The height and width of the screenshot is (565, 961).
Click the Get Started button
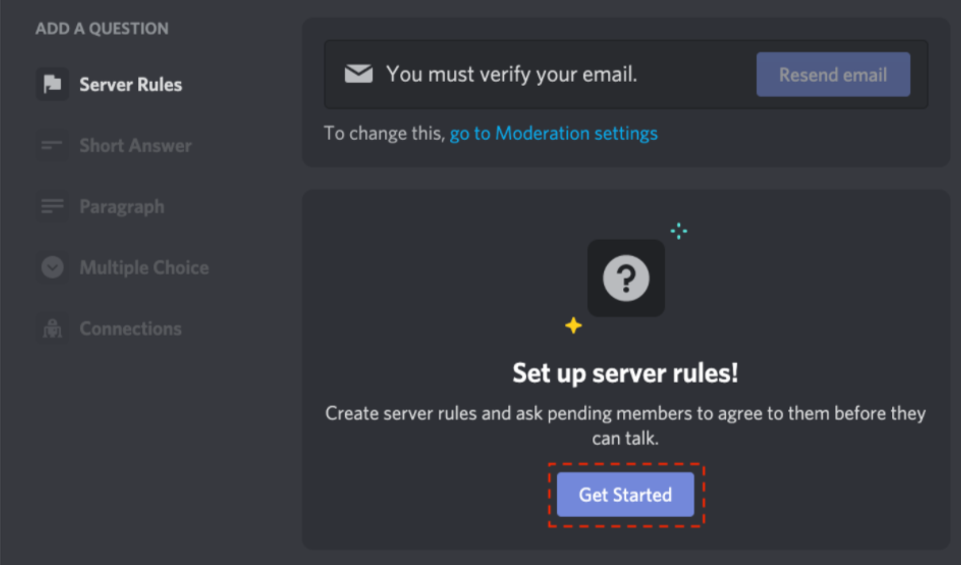pyautogui.click(x=626, y=495)
